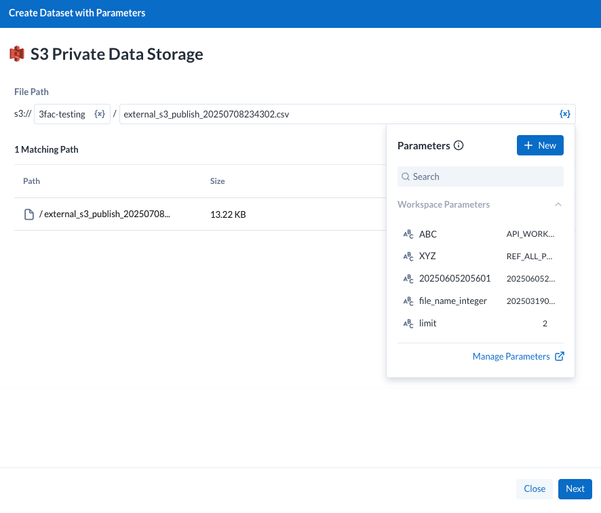
Task: Click parameter icon at end of file path
Action: [x=565, y=114]
